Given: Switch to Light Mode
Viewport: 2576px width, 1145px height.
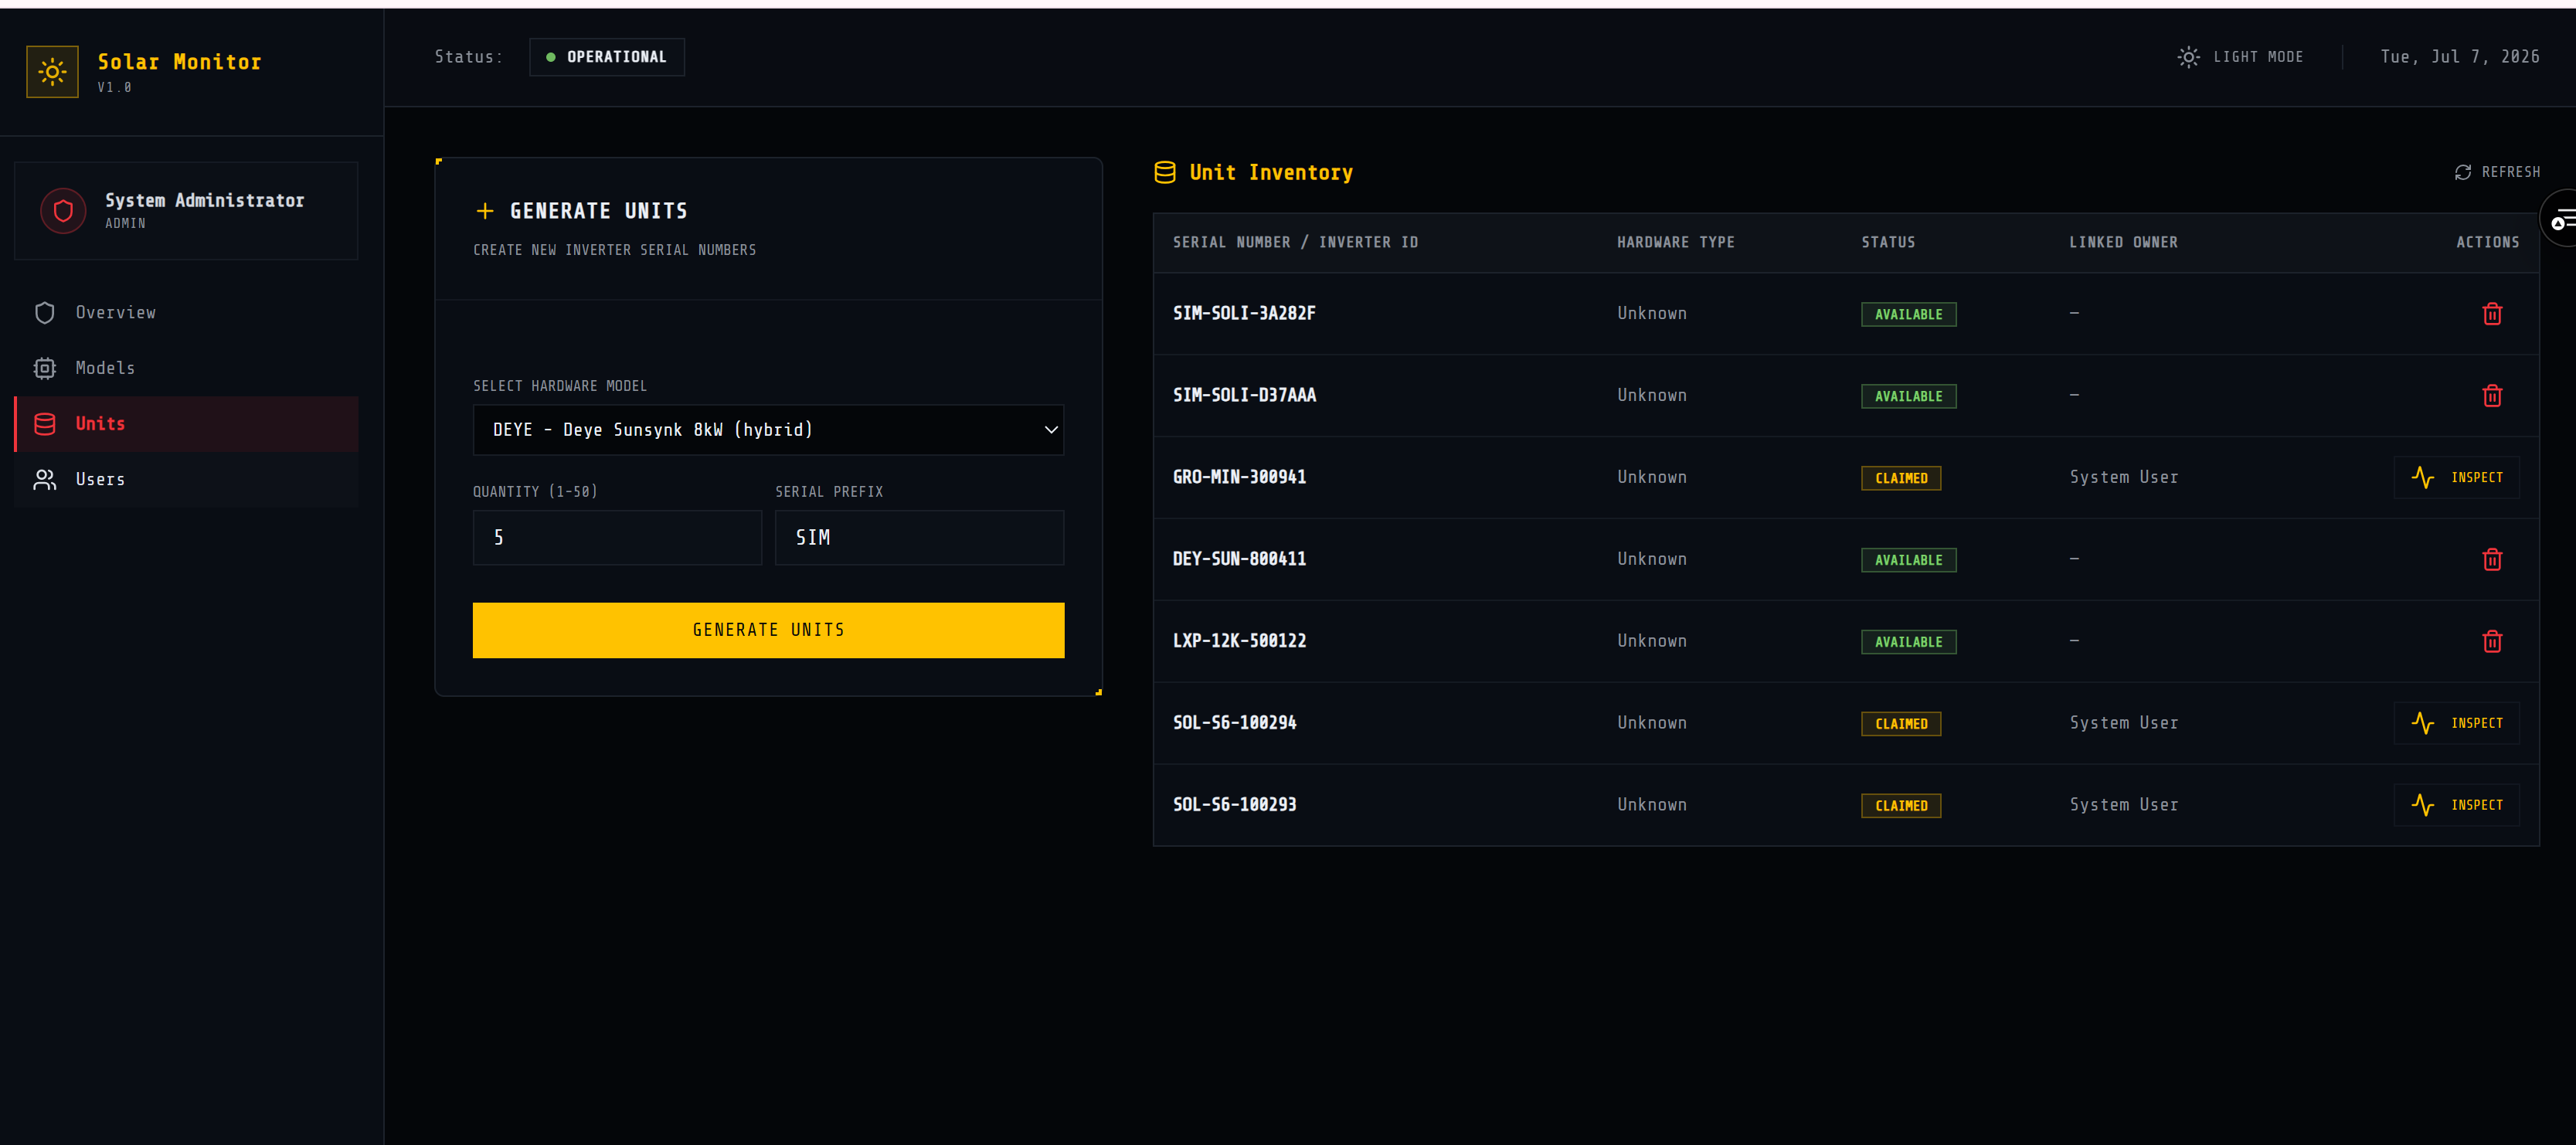Looking at the screenshot, I should pyautogui.click(x=2240, y=57).
